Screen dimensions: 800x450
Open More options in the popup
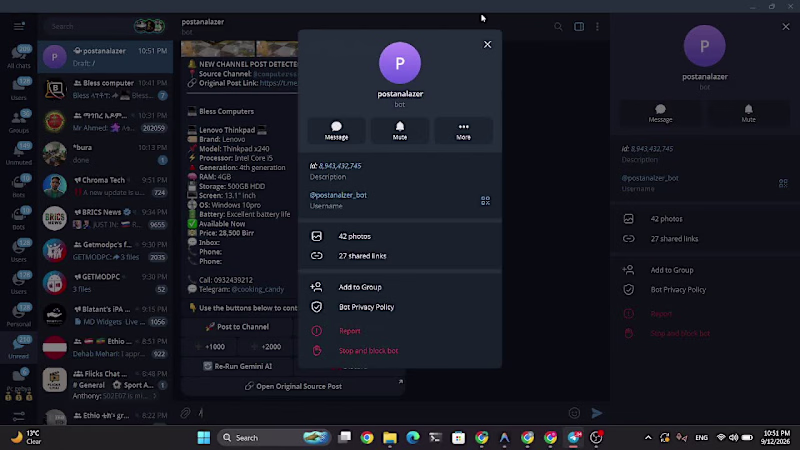coord(463,131)
